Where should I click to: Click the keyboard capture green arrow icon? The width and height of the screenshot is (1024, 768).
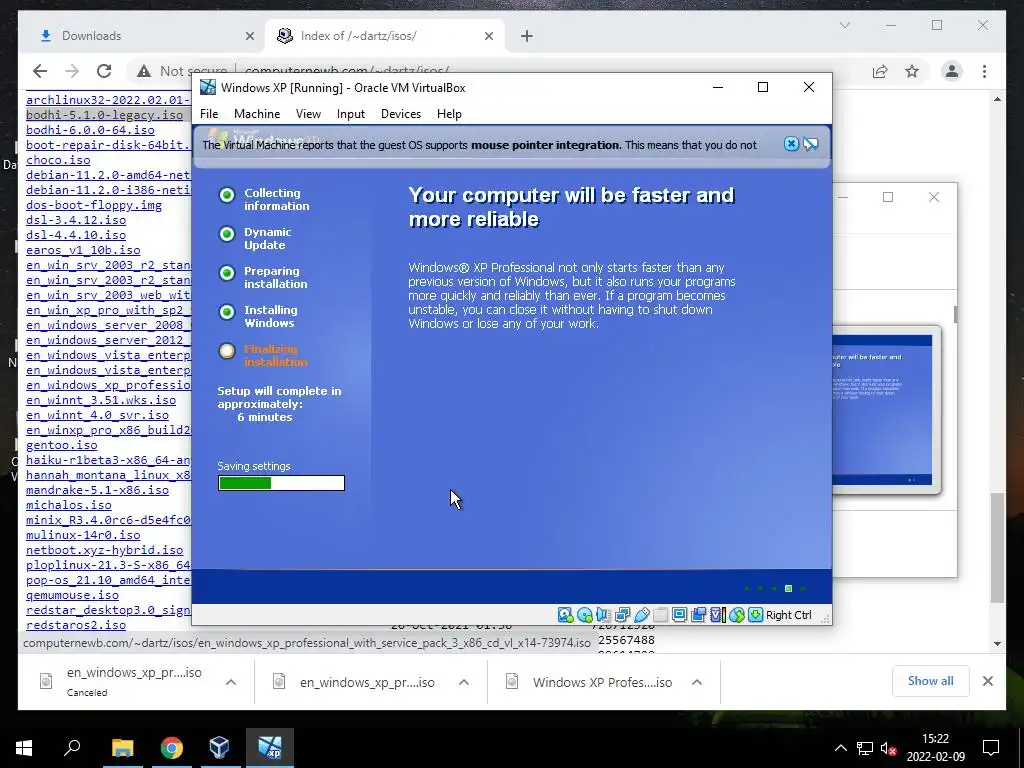point(756,615)
